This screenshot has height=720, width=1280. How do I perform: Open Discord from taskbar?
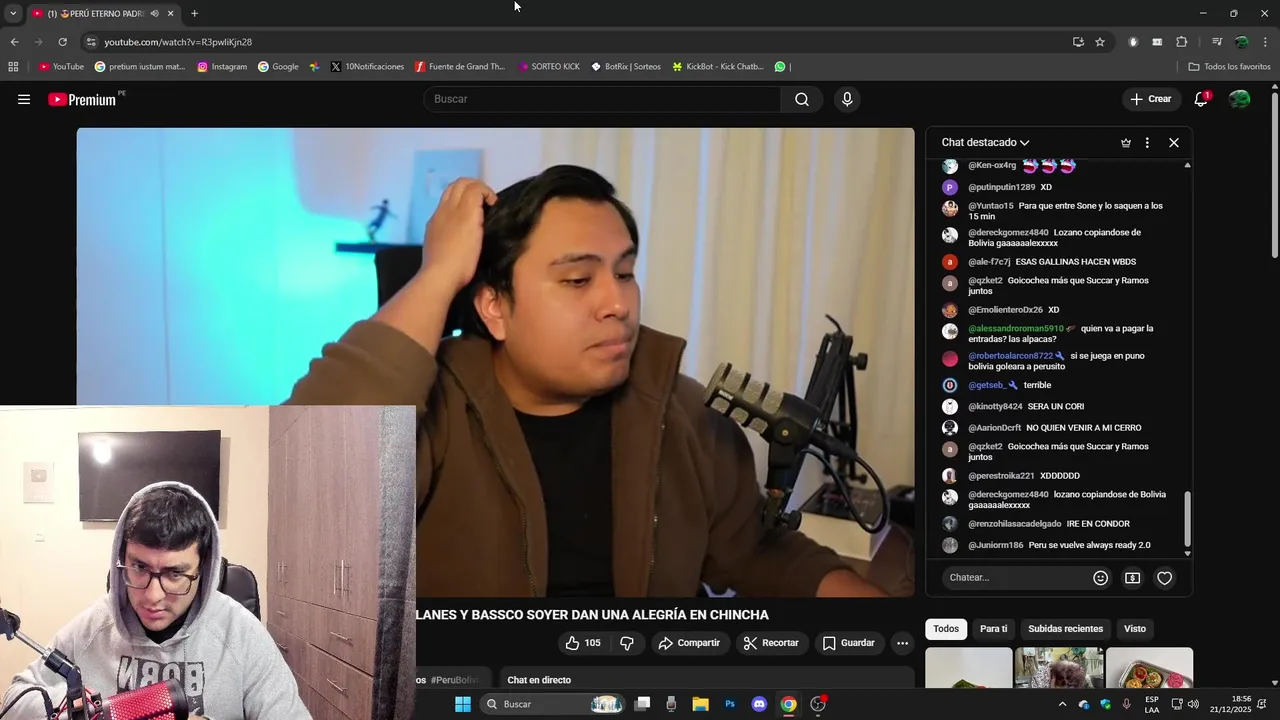(x=759, y=704)
